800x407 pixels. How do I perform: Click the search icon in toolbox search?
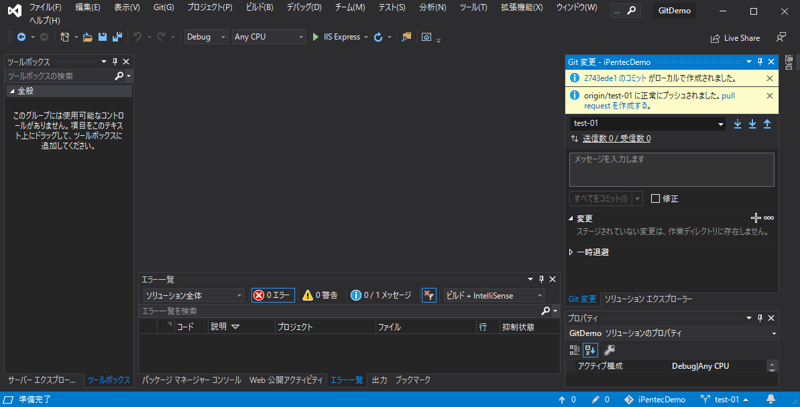119,76
